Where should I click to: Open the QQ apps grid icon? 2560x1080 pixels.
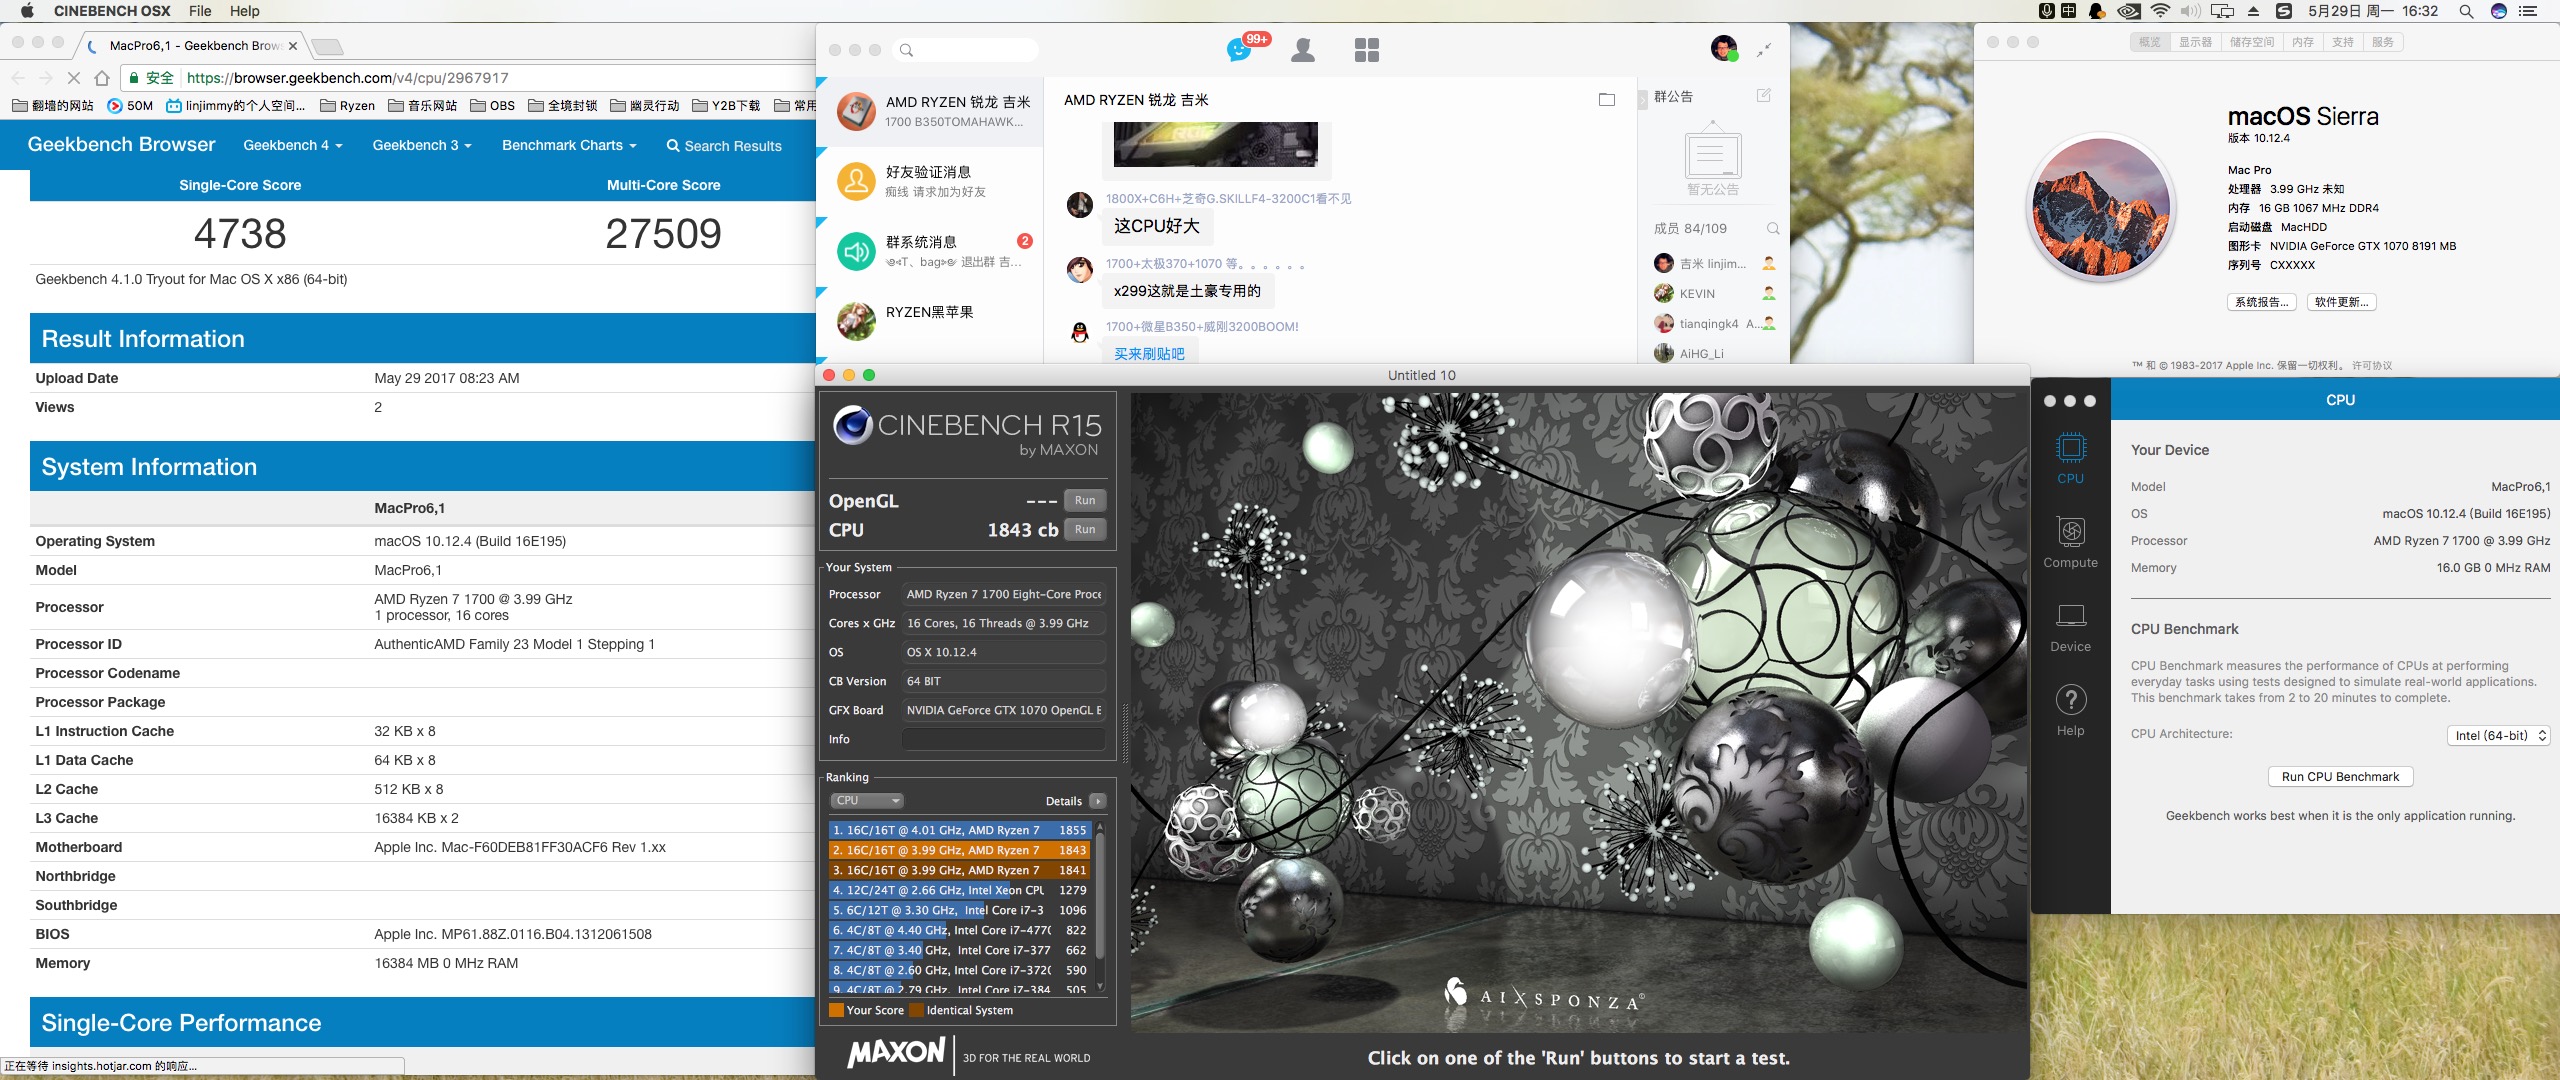tap(1366, 50)
